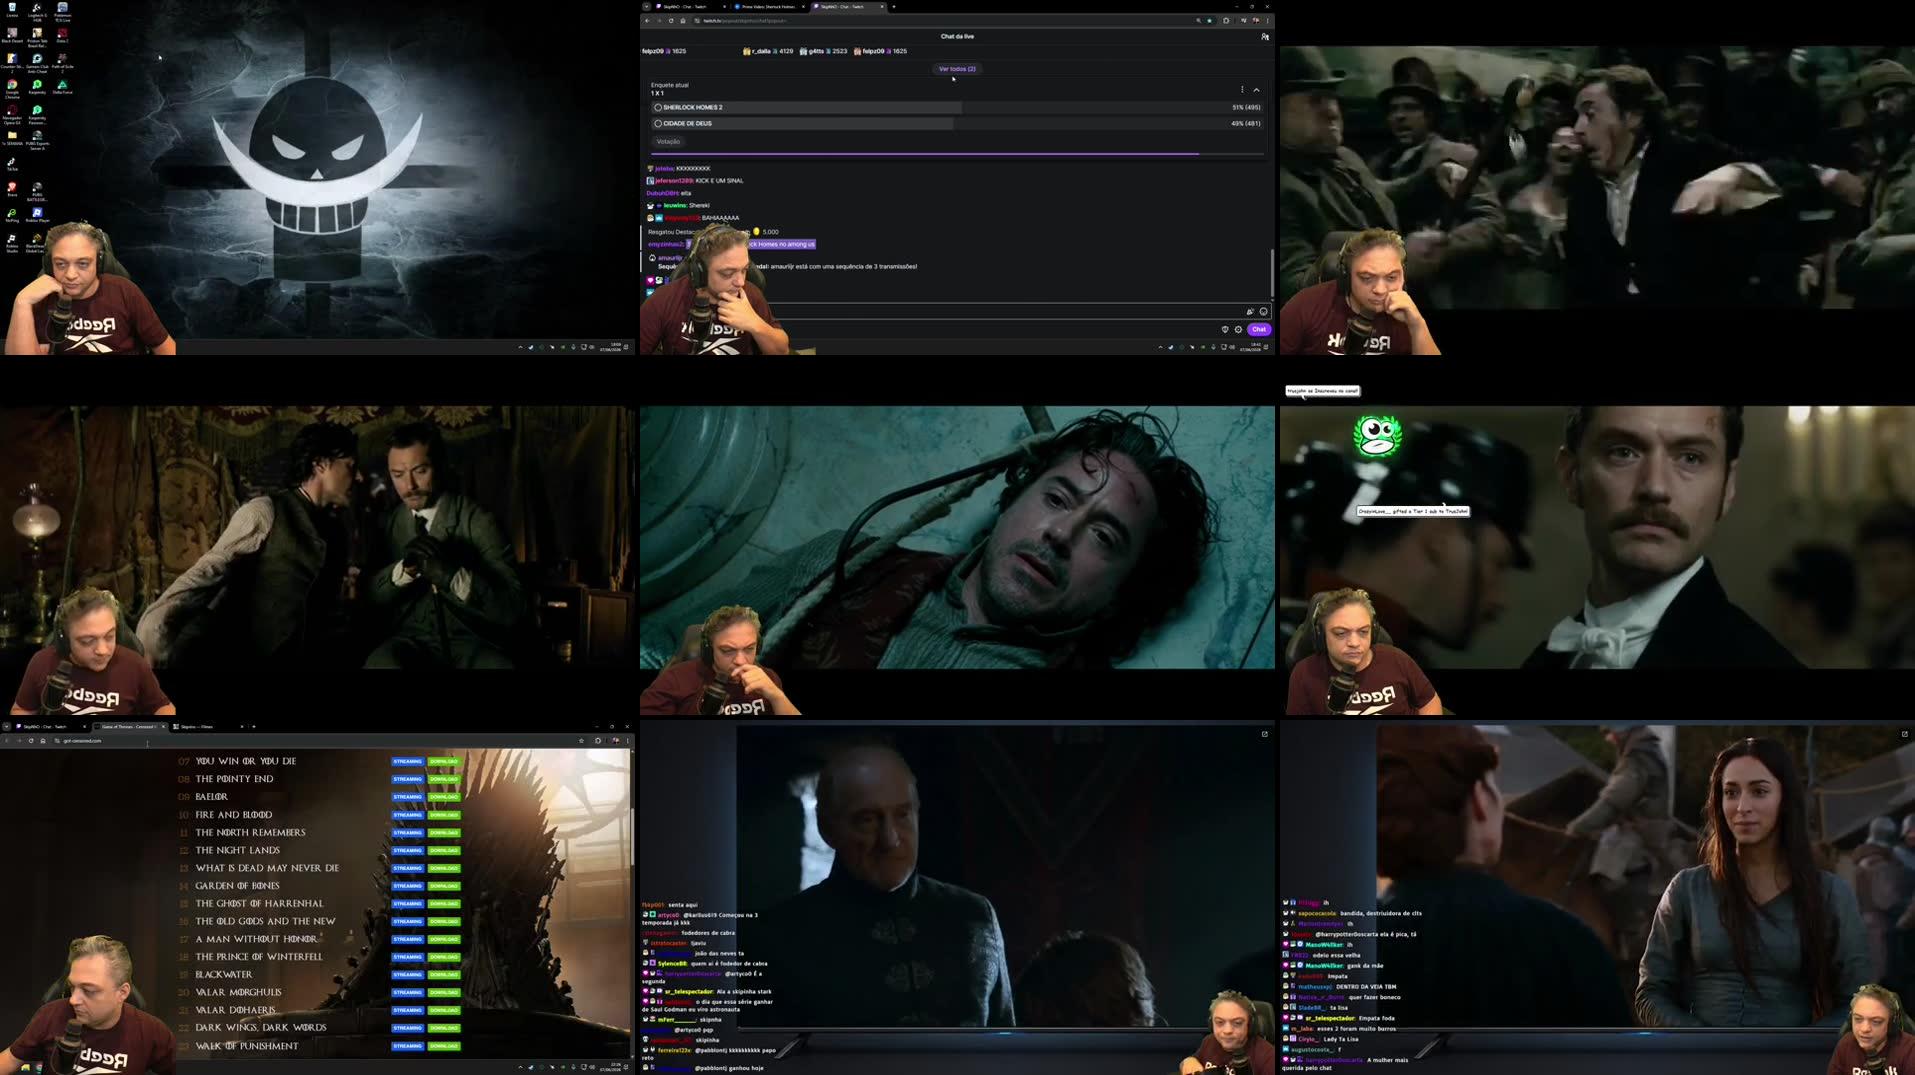Open the NoPing desktop shortcut

[x=12, y=215]
